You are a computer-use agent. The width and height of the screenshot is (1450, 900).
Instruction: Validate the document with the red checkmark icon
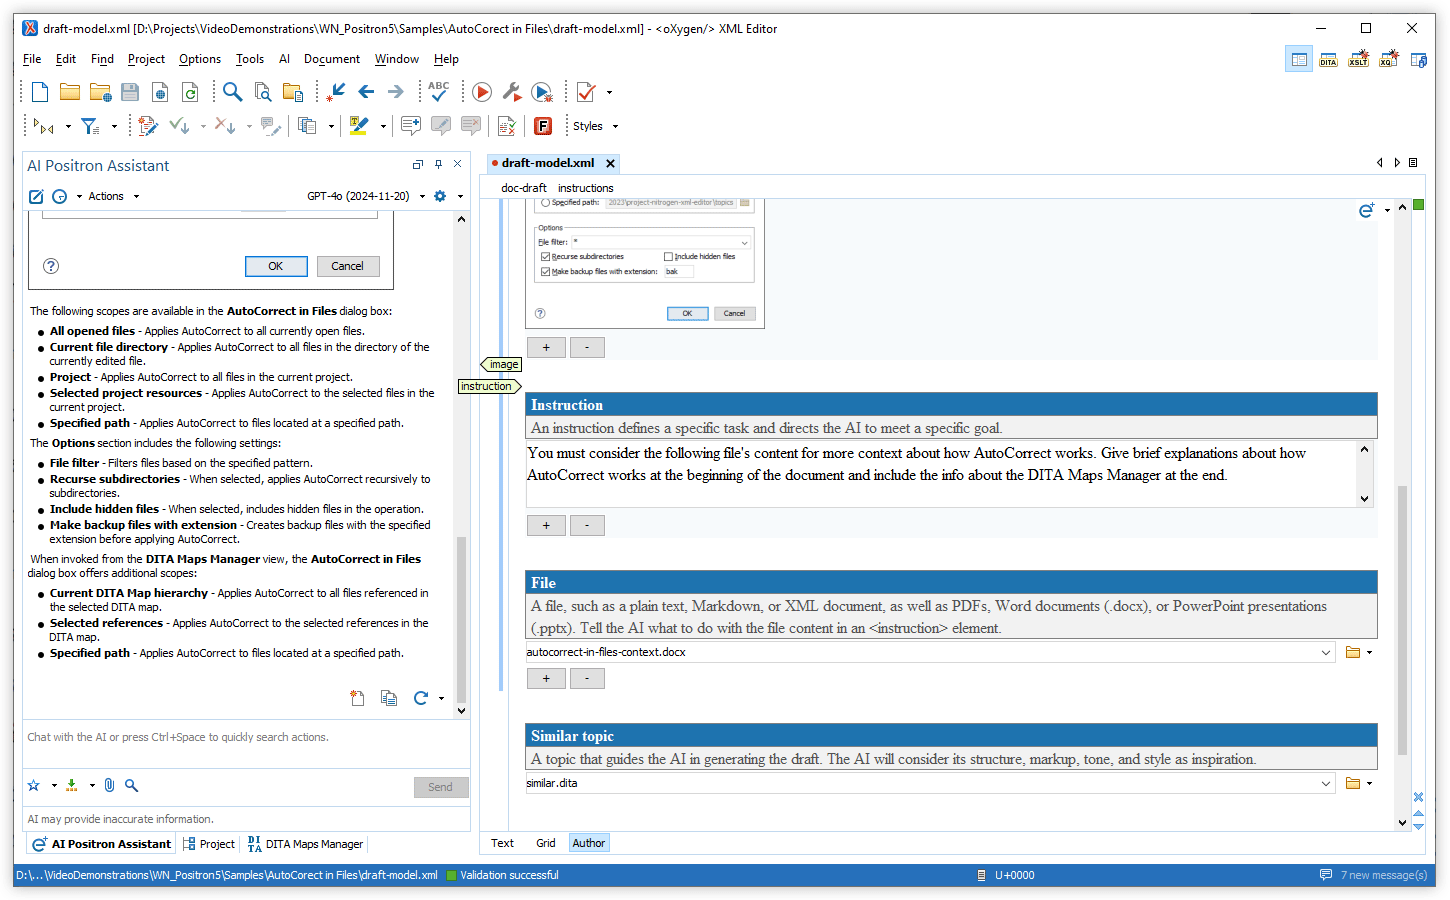[x=586, y=92]
